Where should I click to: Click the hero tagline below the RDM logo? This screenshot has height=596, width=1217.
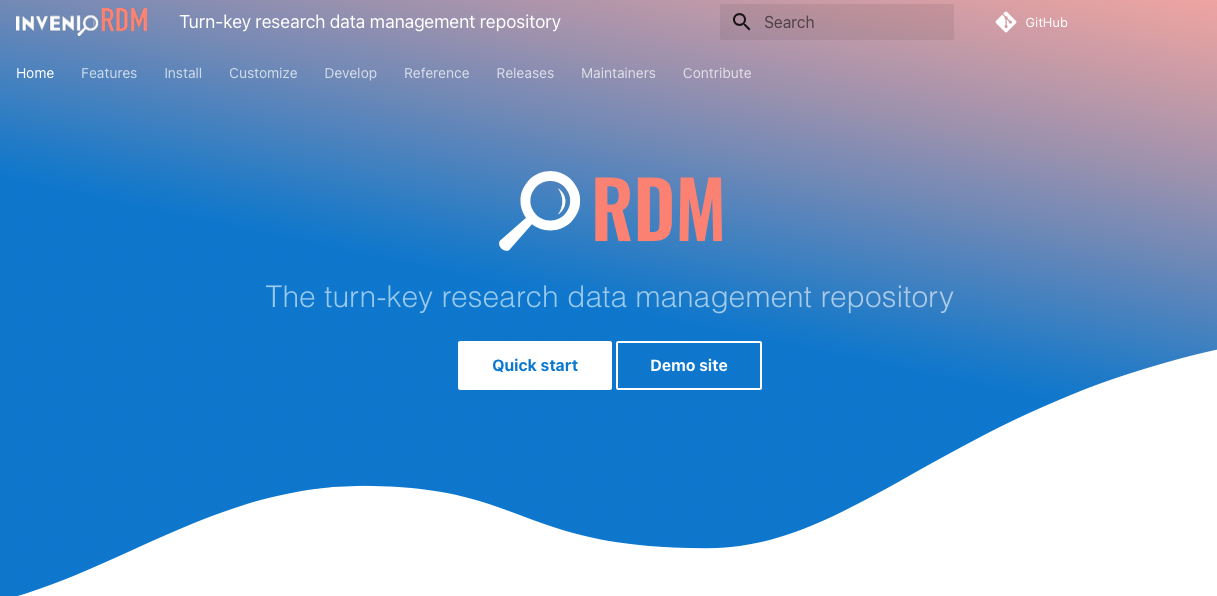tap(609, 297)
